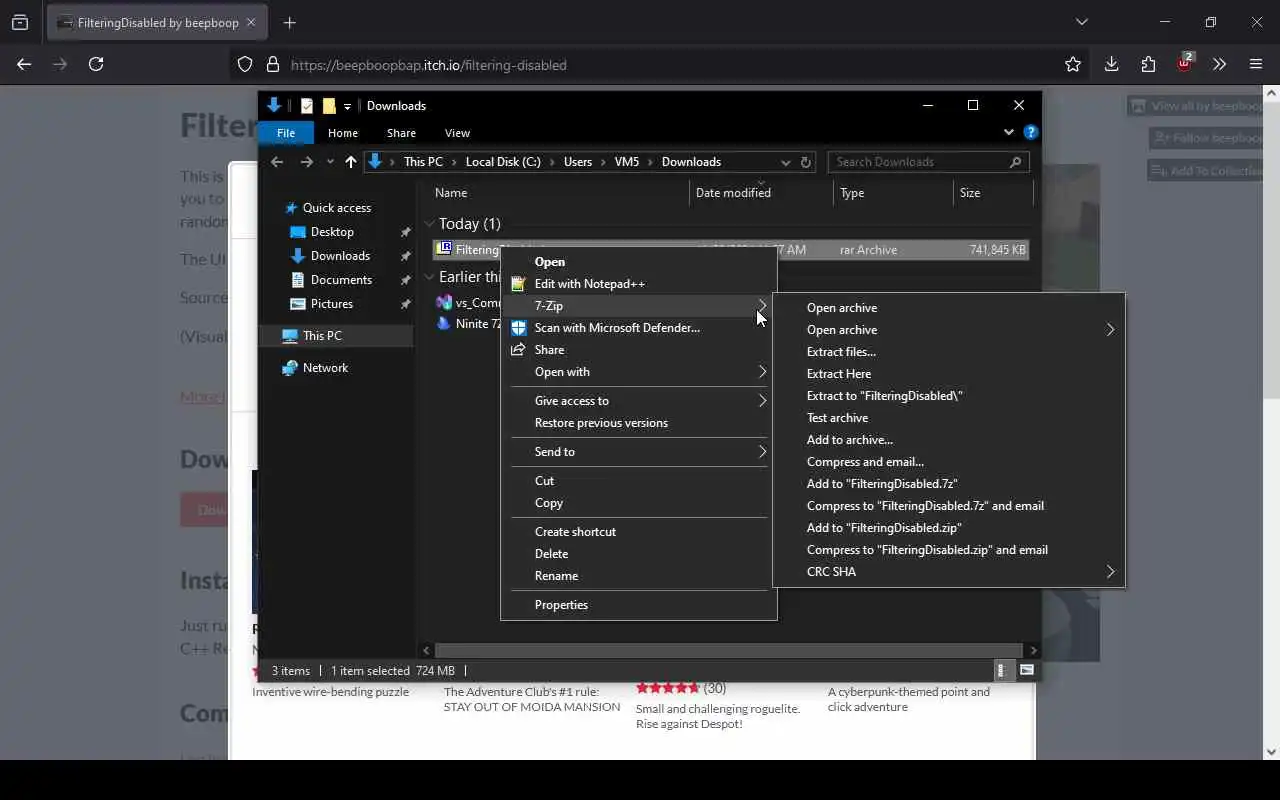Screen dimensions: 1280x800
Task: Expand the Give access to submenu
Action: tap(762, 401)
